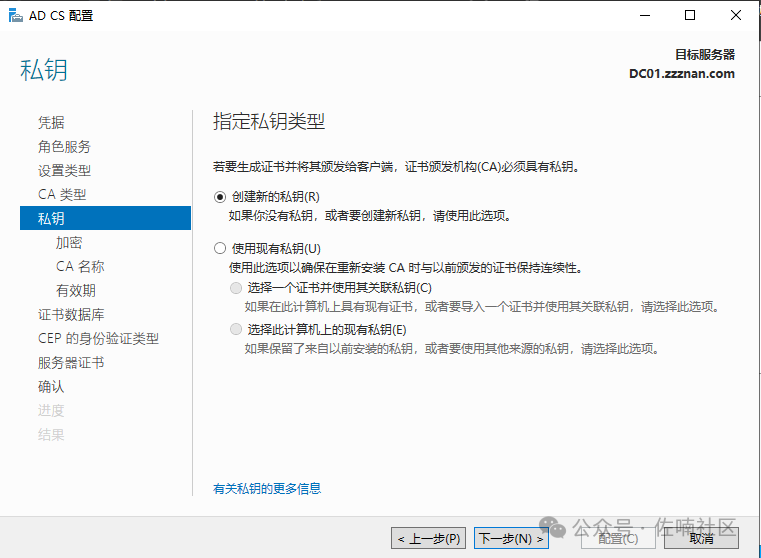The width and height of the screenshot is (761, 558).
Task: Go to CEP 的身份验证类型 step
Action: (x=98, y=339)
